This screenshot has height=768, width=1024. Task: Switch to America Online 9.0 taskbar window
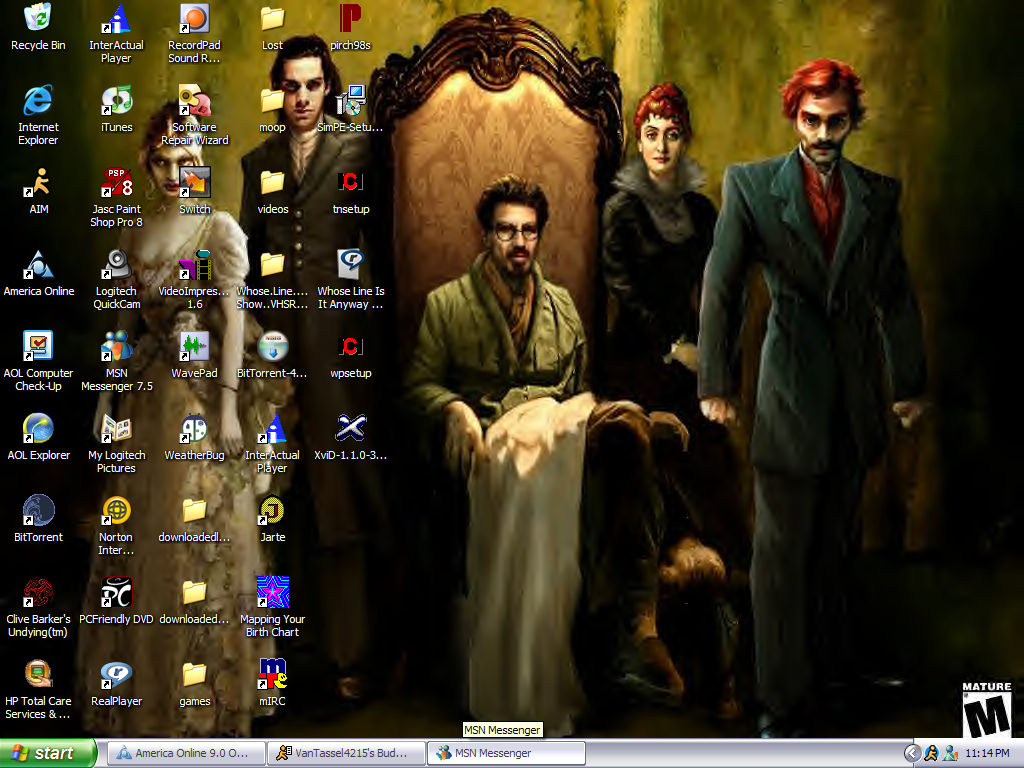pyautogui.click(x=185, y=753)
